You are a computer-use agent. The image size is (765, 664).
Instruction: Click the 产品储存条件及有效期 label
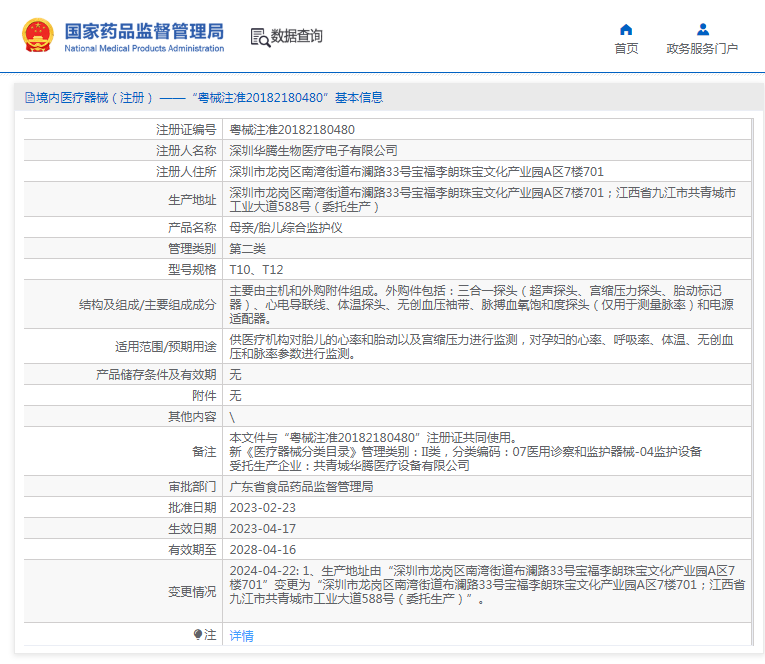[x=156, y=375]
